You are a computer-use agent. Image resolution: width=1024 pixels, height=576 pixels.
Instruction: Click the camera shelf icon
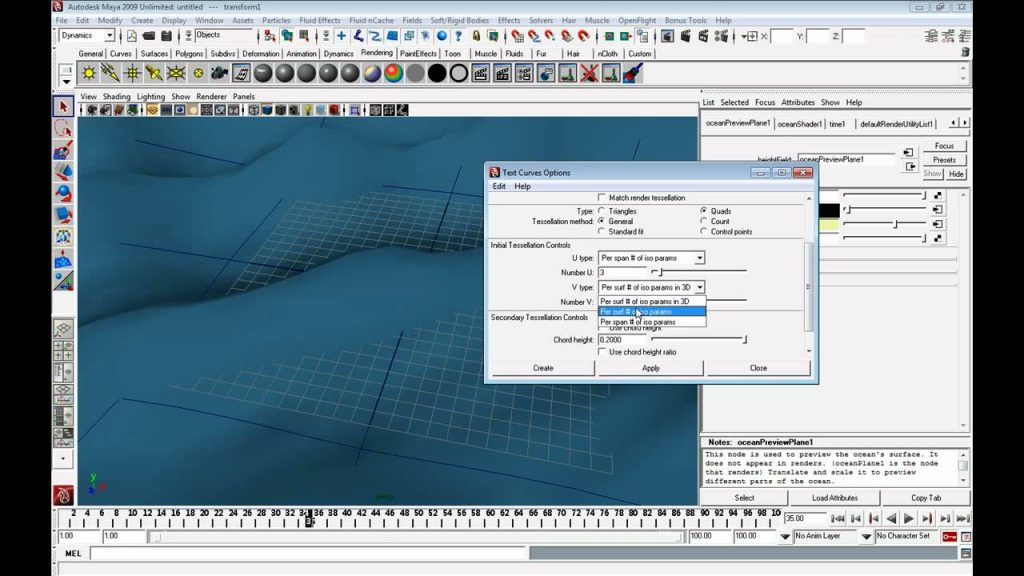(x=219, y=73)
